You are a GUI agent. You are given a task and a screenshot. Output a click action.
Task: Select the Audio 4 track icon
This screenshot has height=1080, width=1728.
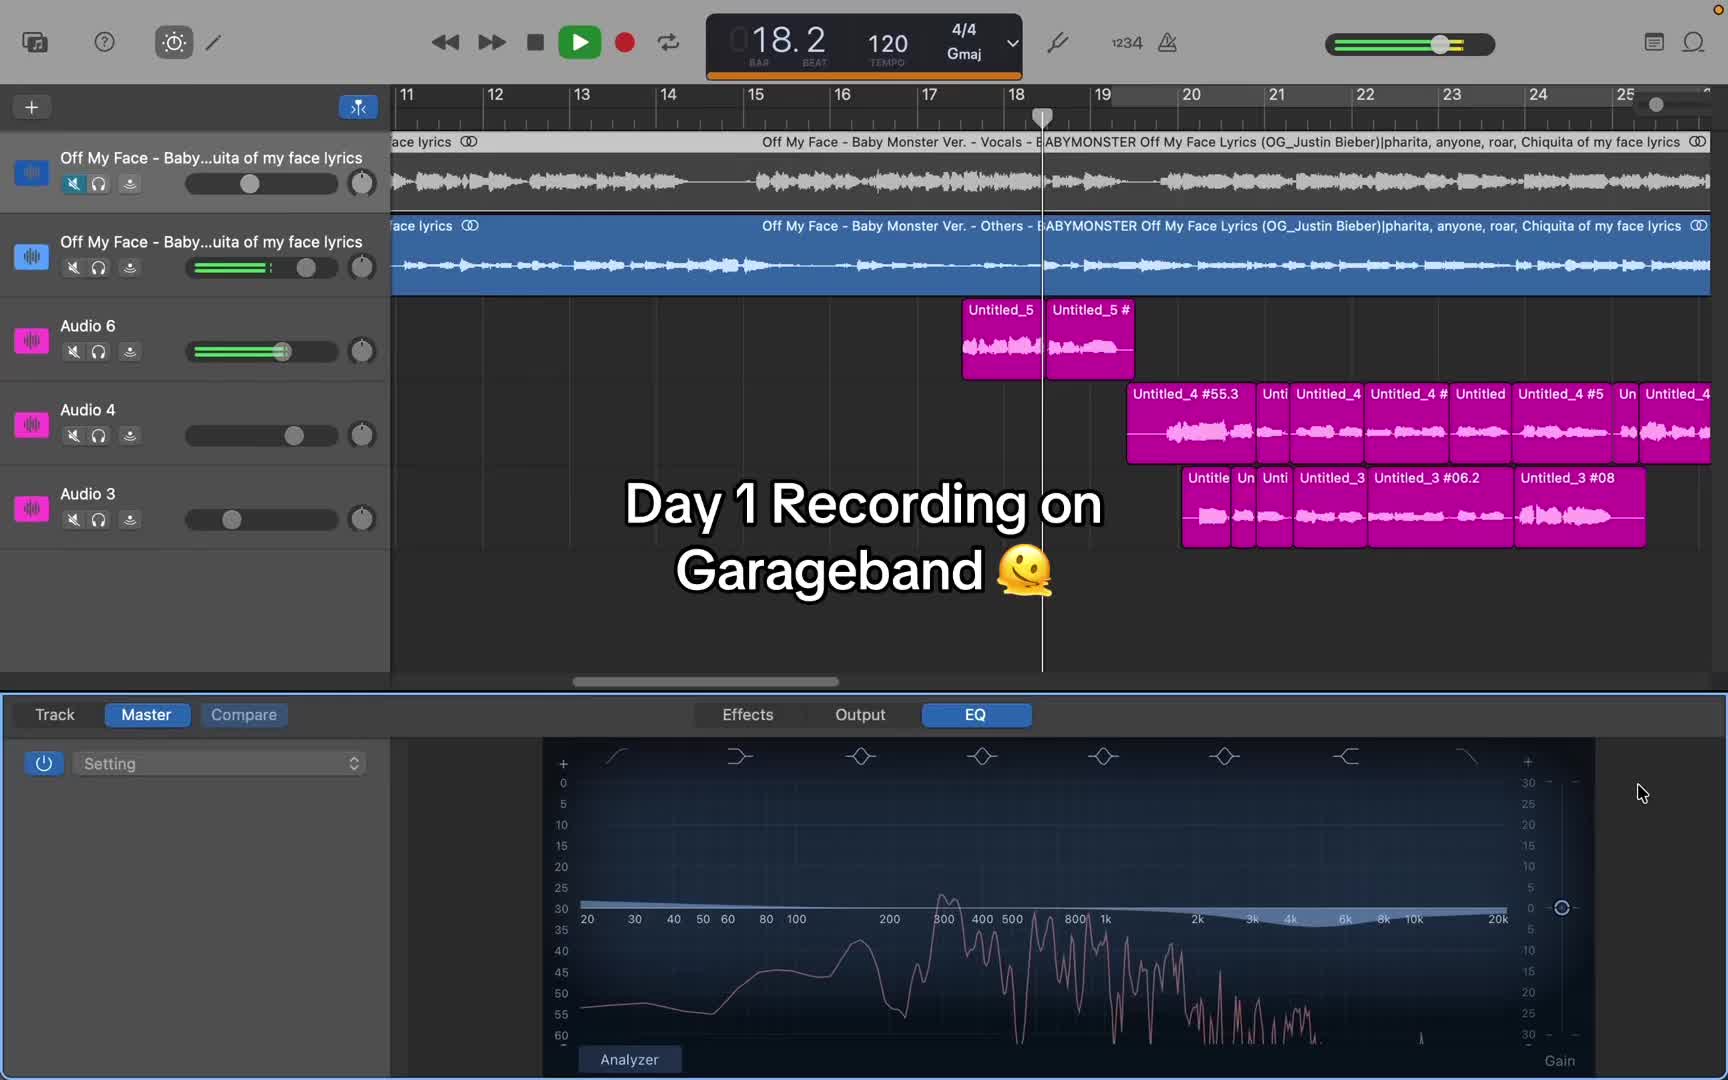click(x=31, y=424)
